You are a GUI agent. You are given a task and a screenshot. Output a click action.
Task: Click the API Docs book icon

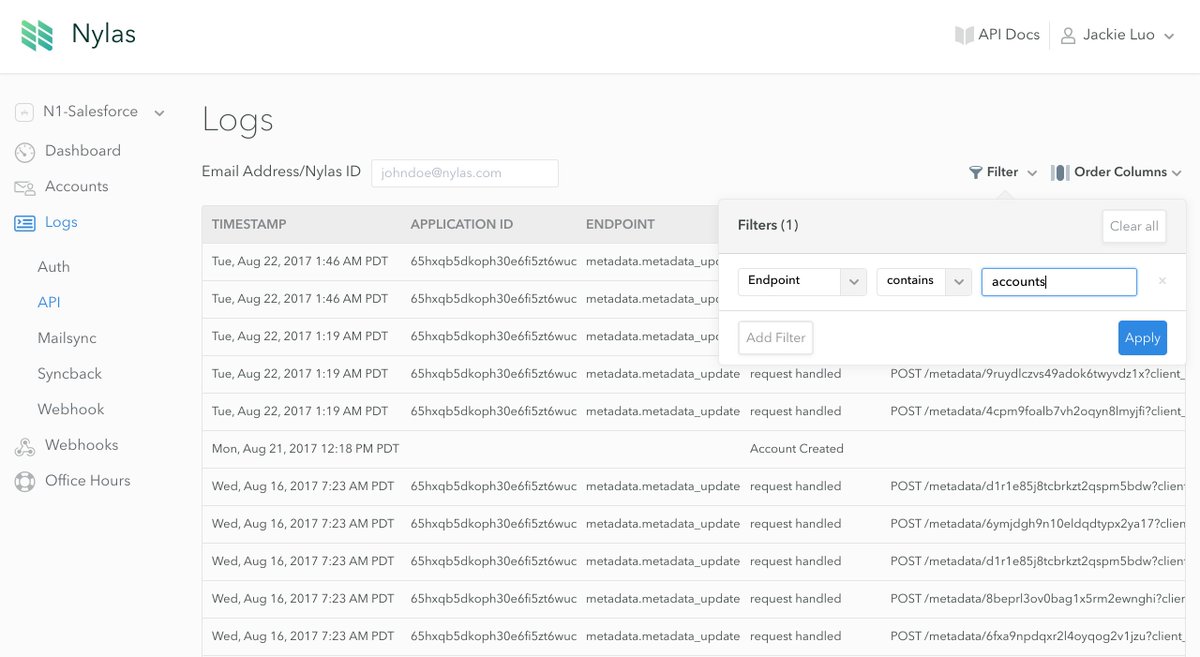coord(961,34)
